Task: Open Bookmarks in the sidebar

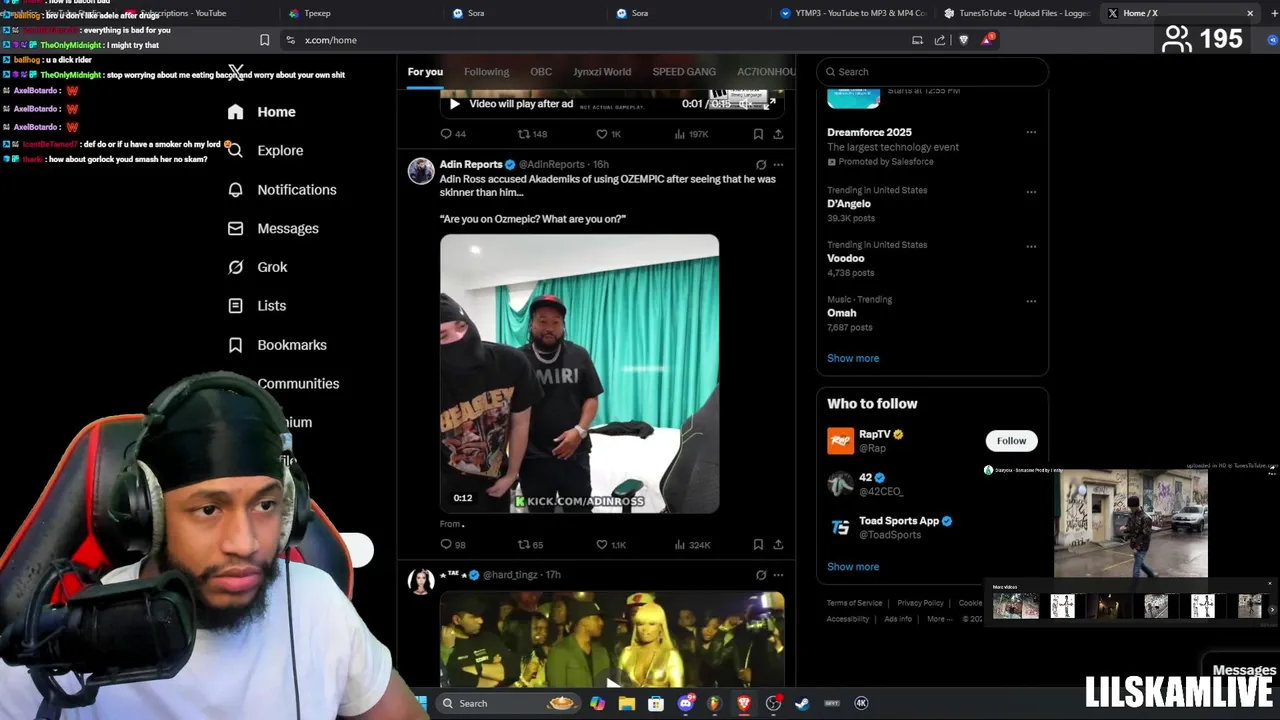Action: 277,345
